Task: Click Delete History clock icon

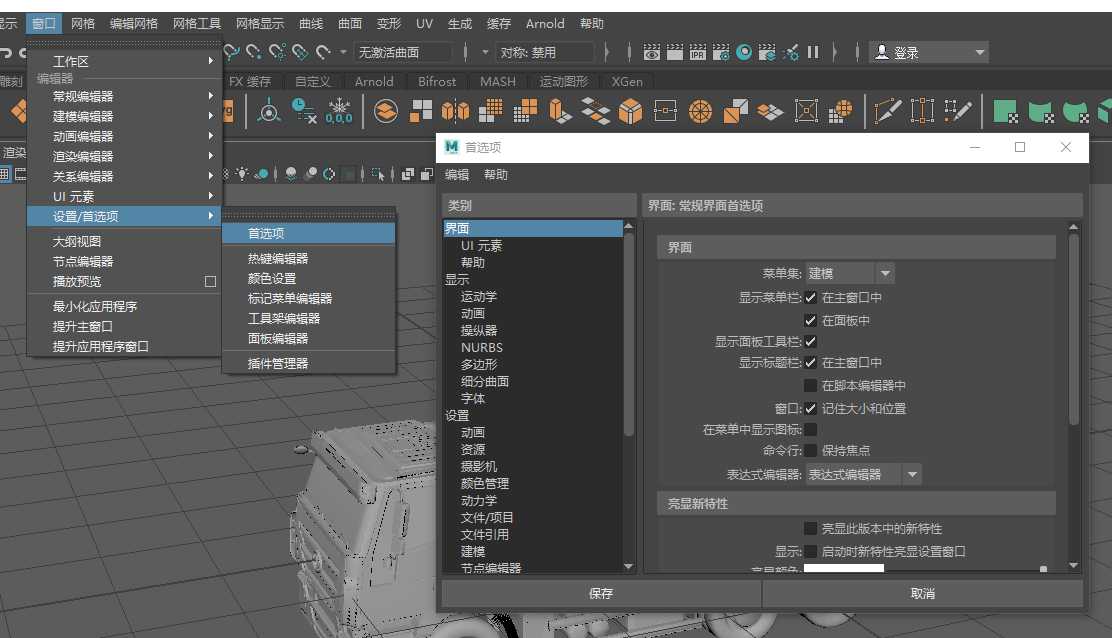Action: tap(304, 111)
